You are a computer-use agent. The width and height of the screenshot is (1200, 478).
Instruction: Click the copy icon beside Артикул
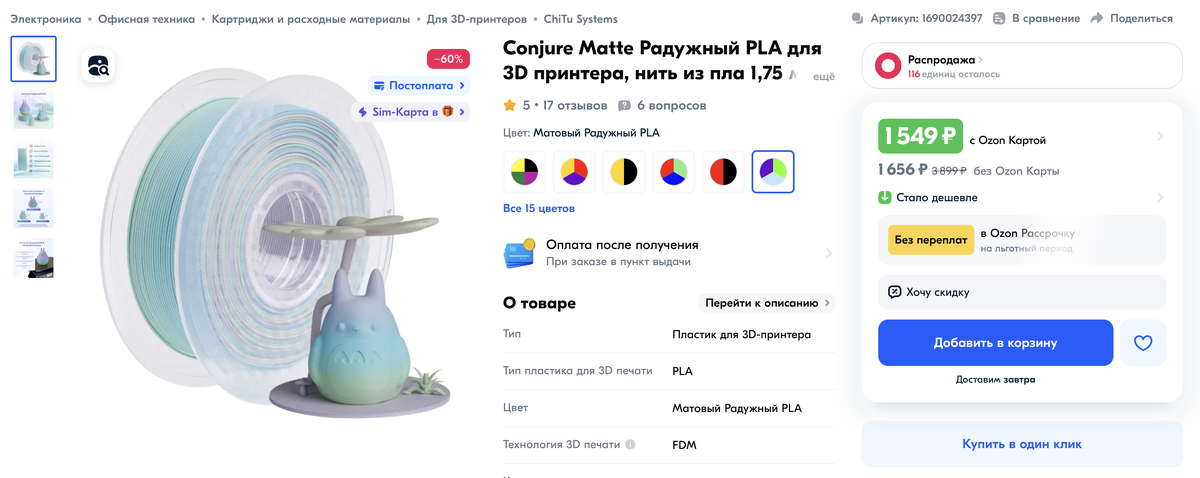coord(857,18)
